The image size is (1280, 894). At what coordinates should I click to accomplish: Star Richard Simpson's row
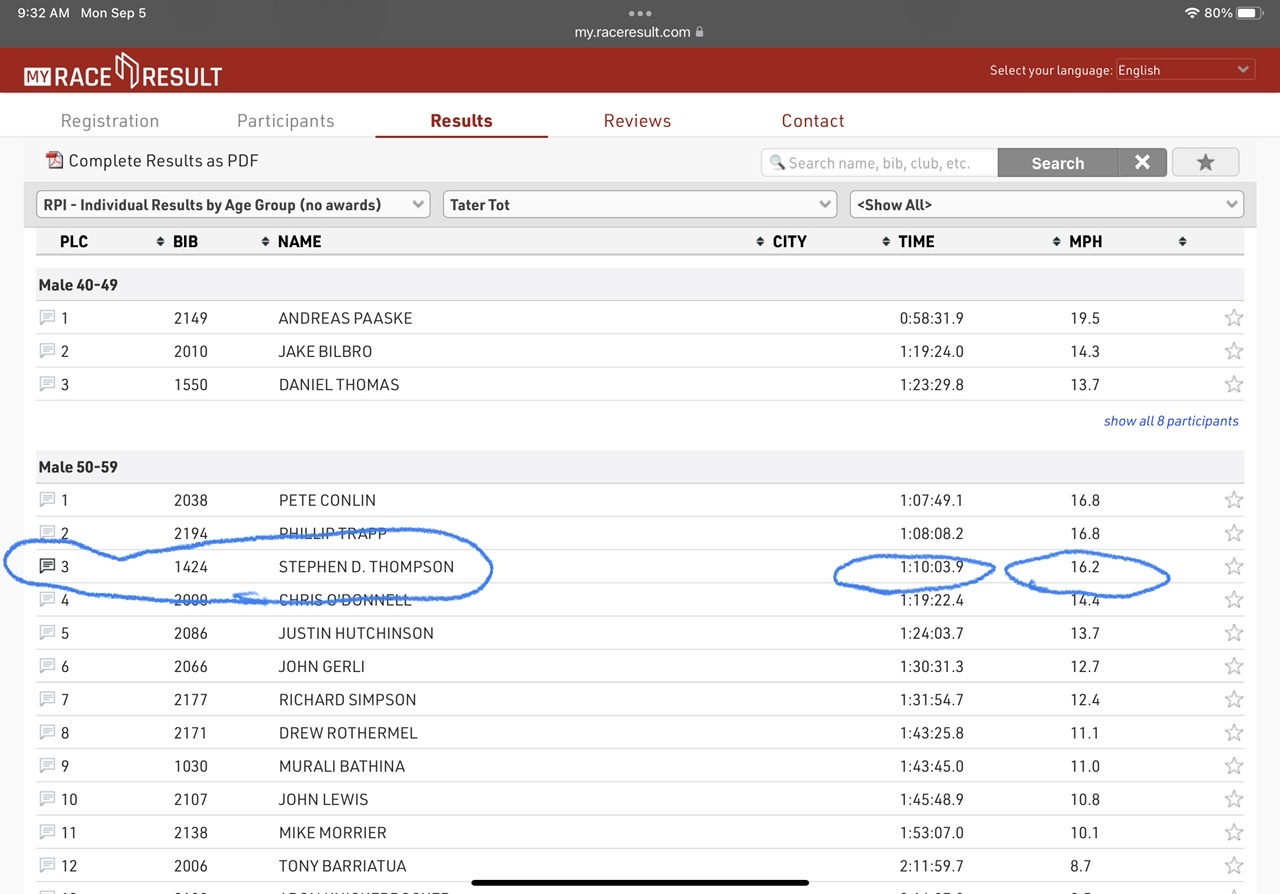point(1234,700)
